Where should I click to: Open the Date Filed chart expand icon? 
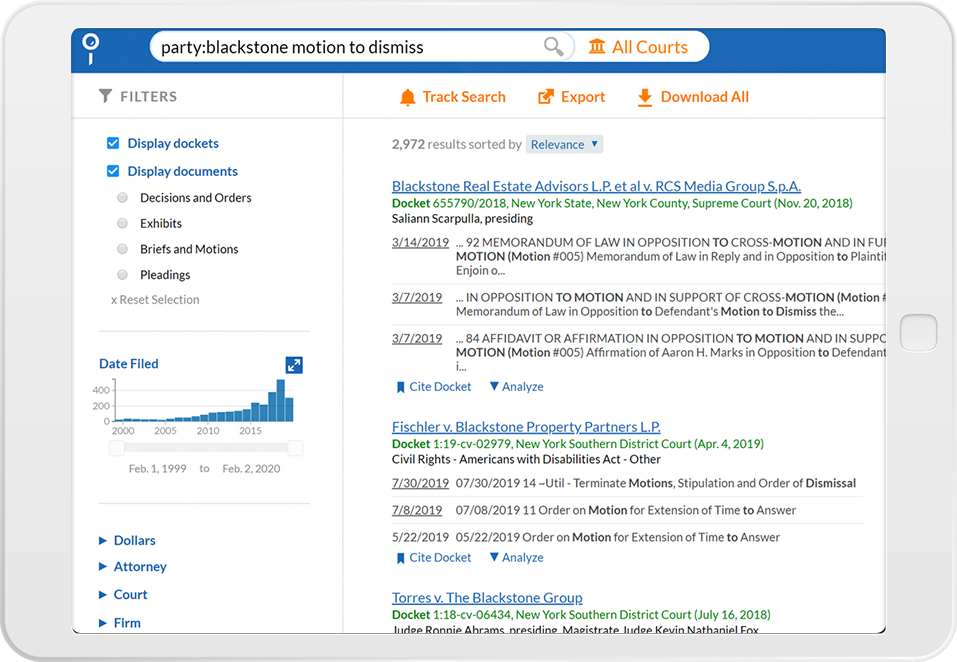pos(293,365)
